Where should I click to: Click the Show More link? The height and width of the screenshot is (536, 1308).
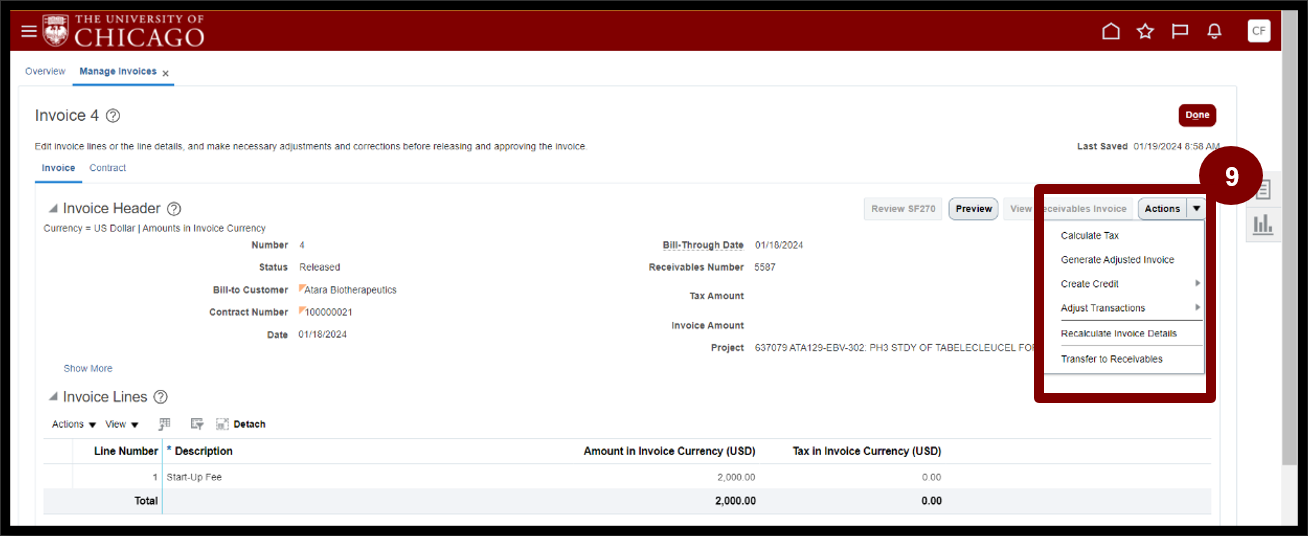tap(88, 369)
